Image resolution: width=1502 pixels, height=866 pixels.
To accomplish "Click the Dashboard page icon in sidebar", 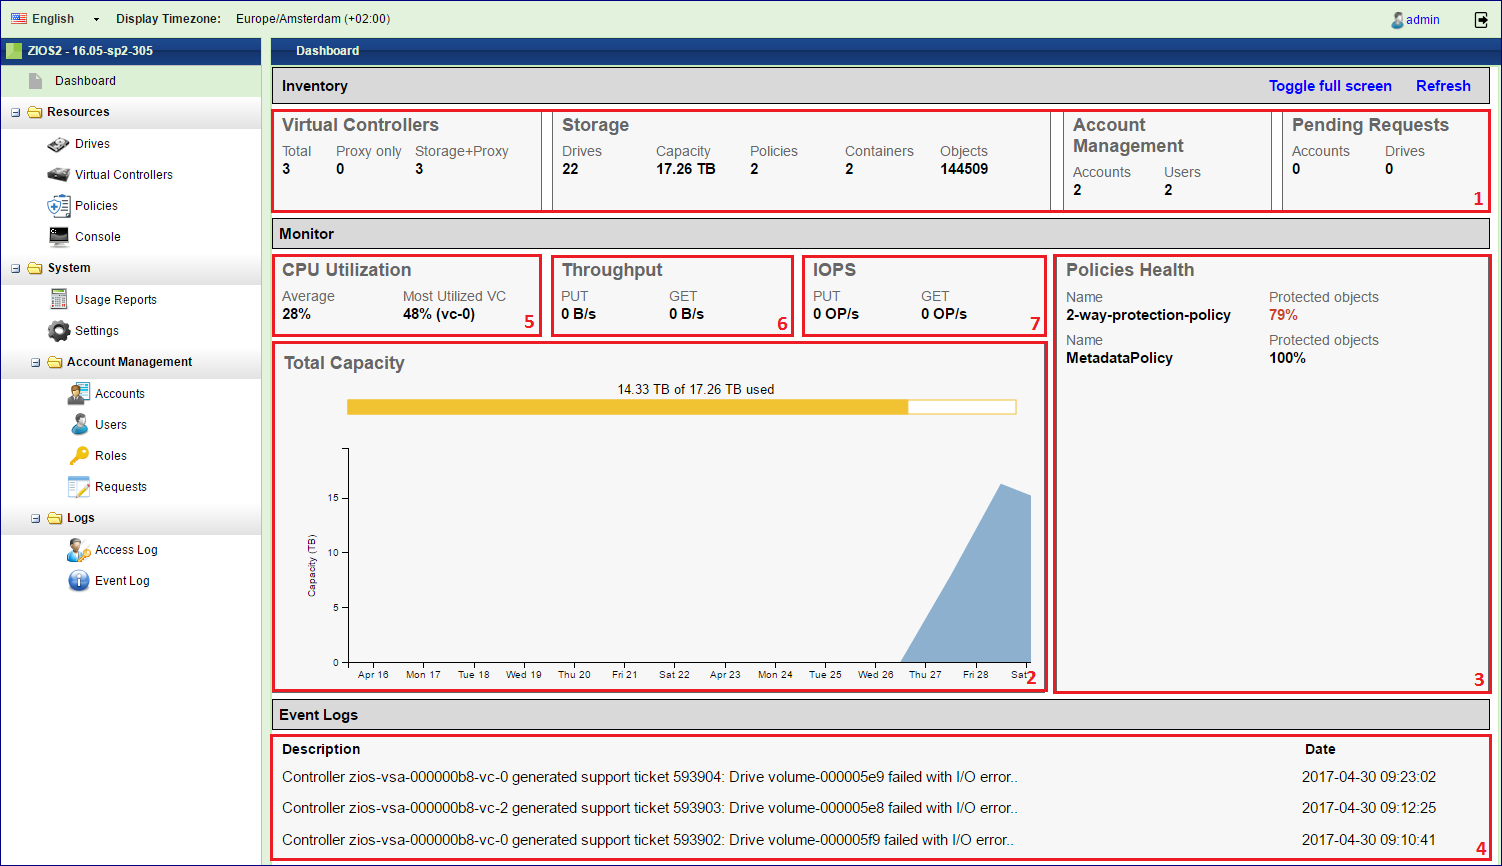I will click(36, 81).
